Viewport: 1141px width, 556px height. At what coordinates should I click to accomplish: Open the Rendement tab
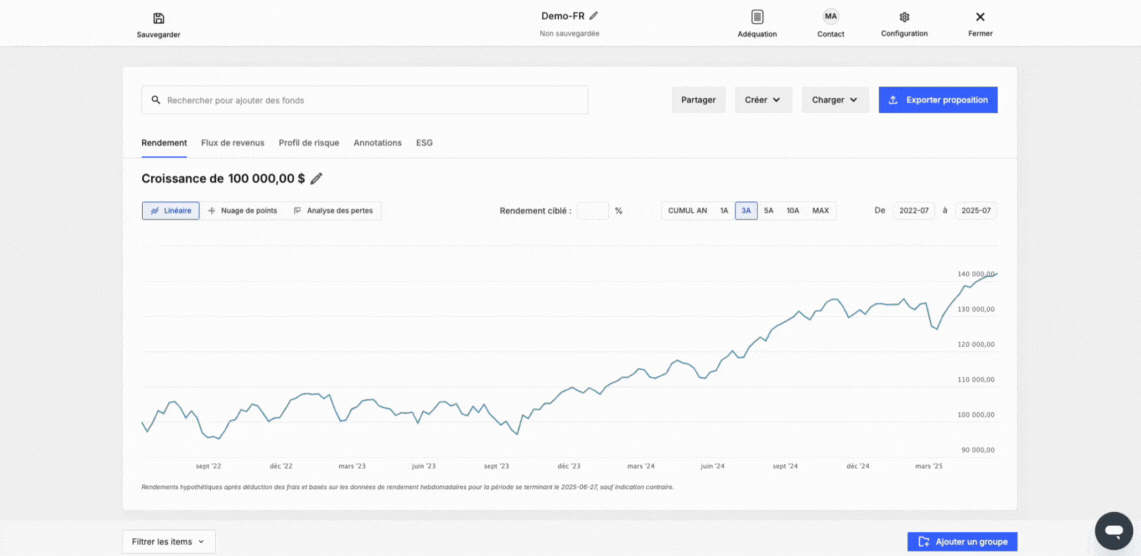164,143
